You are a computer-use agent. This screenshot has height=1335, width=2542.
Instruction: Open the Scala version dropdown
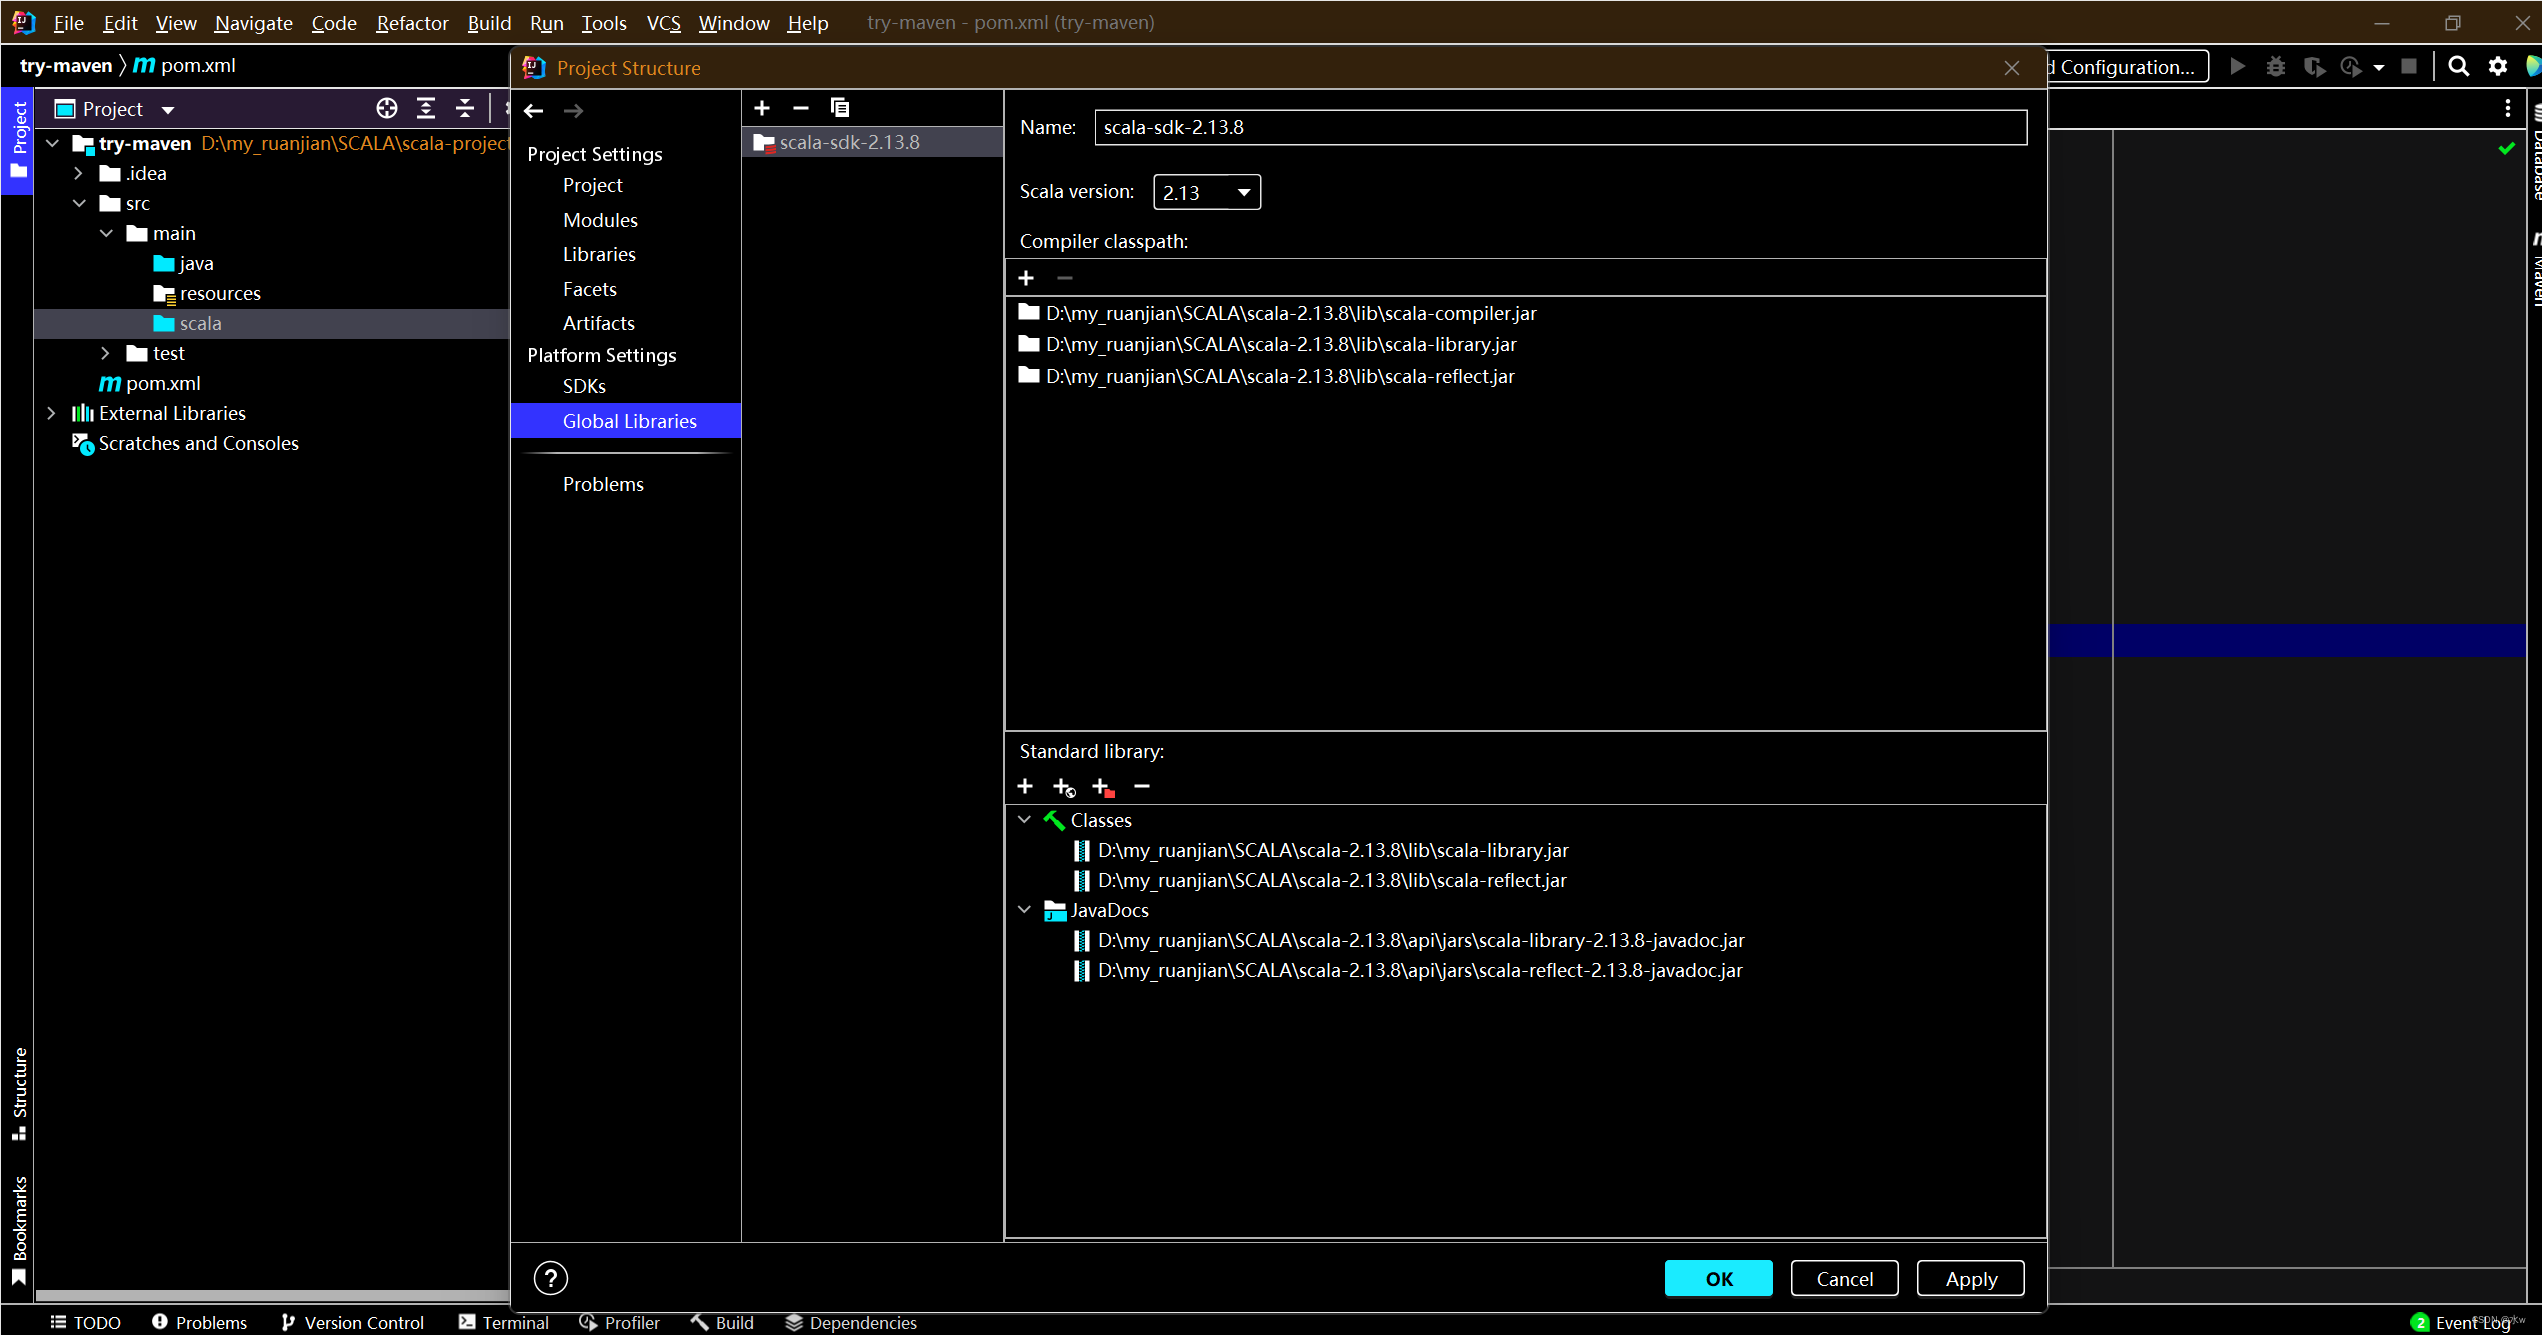(1207, 192)
